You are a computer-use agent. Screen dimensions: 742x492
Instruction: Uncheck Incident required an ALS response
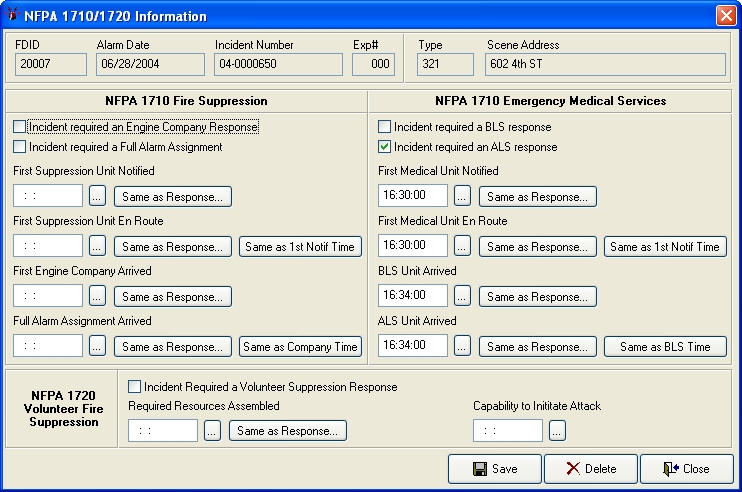(384, 147)
